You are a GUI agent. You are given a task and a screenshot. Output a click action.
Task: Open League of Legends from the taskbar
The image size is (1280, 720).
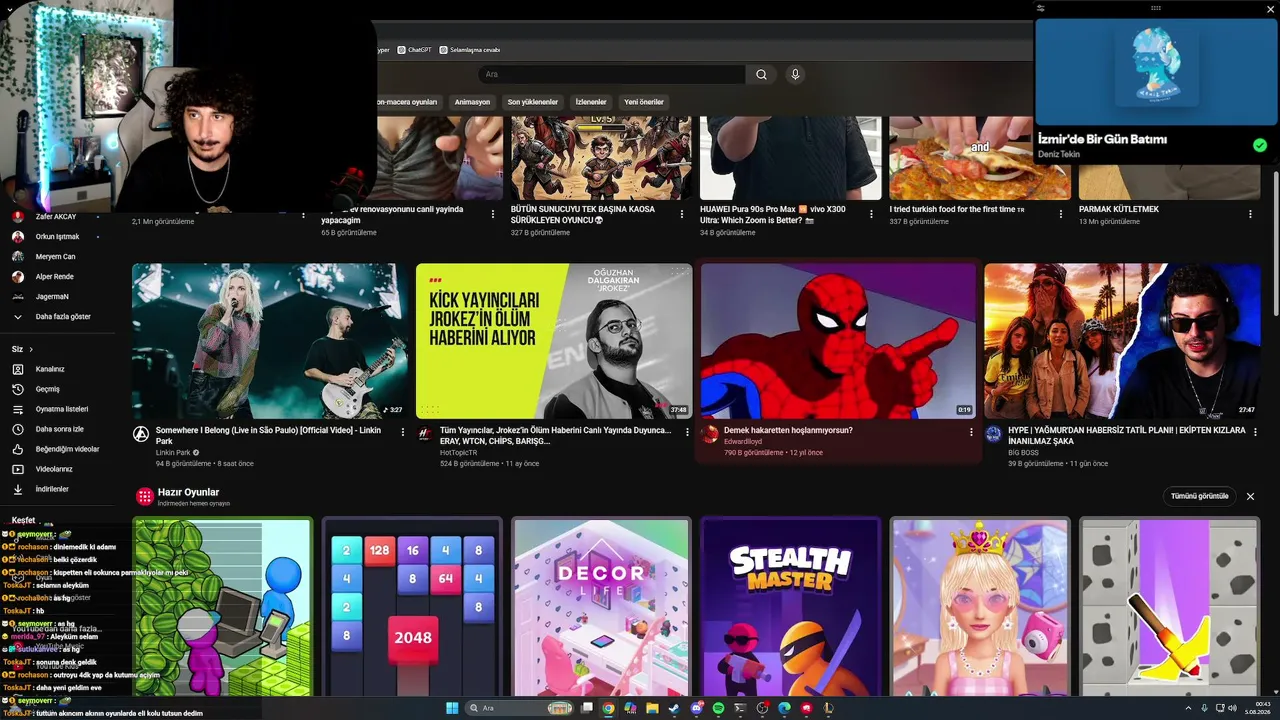(x=828, y=708)
